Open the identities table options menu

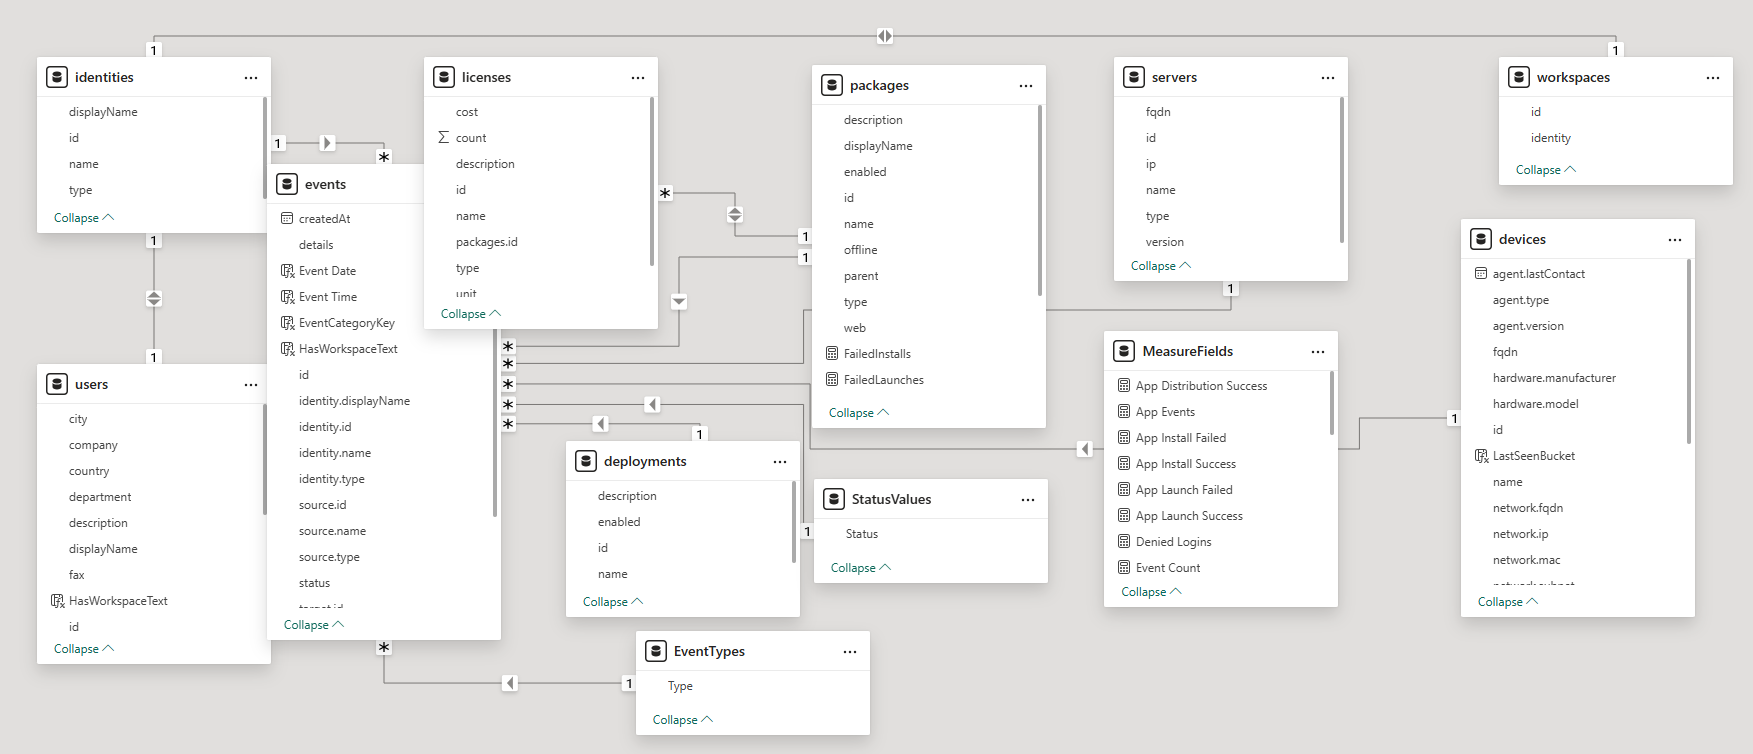250,78
